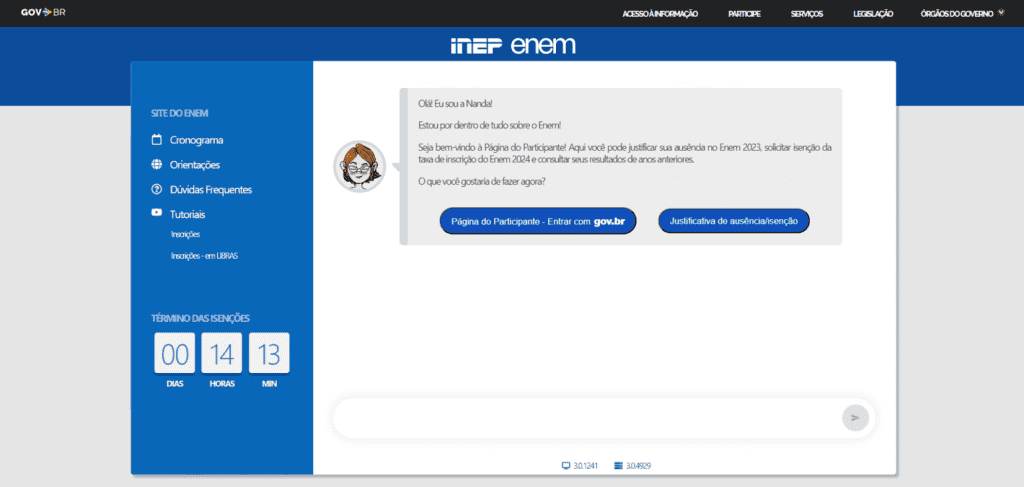Click the INEP Enem logo
1024x487 pixels.
point(513,45)
